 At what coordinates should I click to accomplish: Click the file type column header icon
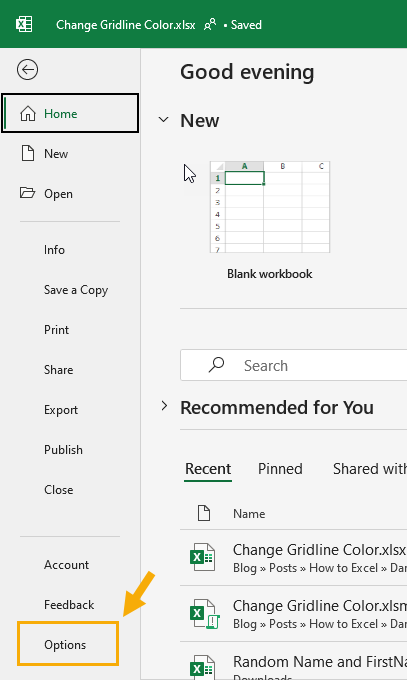(204, 513)
